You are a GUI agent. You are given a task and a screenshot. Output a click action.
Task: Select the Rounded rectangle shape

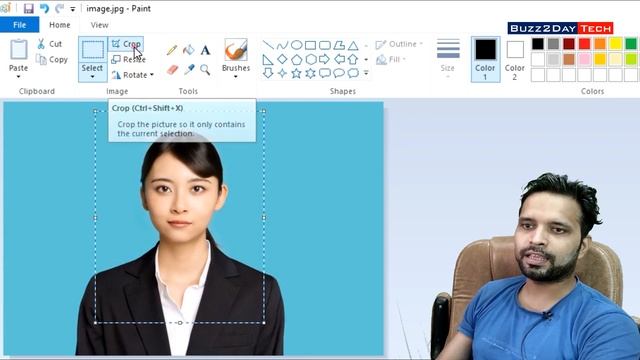(x=325, y=45)
